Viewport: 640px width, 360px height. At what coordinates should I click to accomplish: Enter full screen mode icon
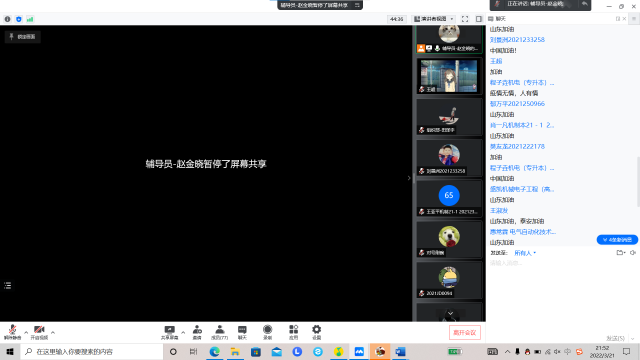pos(465,19)
